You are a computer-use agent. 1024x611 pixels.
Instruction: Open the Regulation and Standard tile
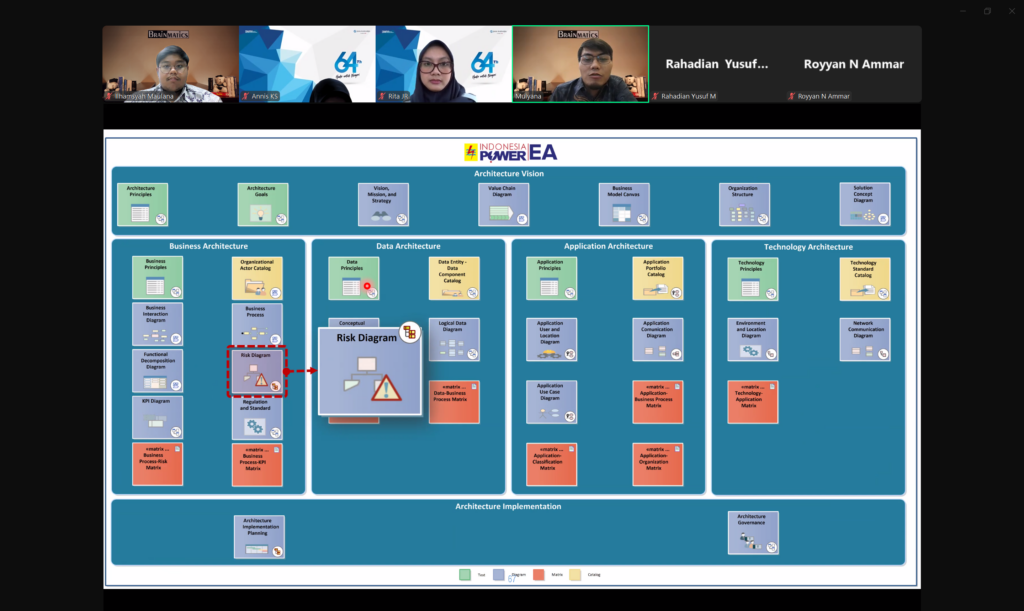[257, 418]
